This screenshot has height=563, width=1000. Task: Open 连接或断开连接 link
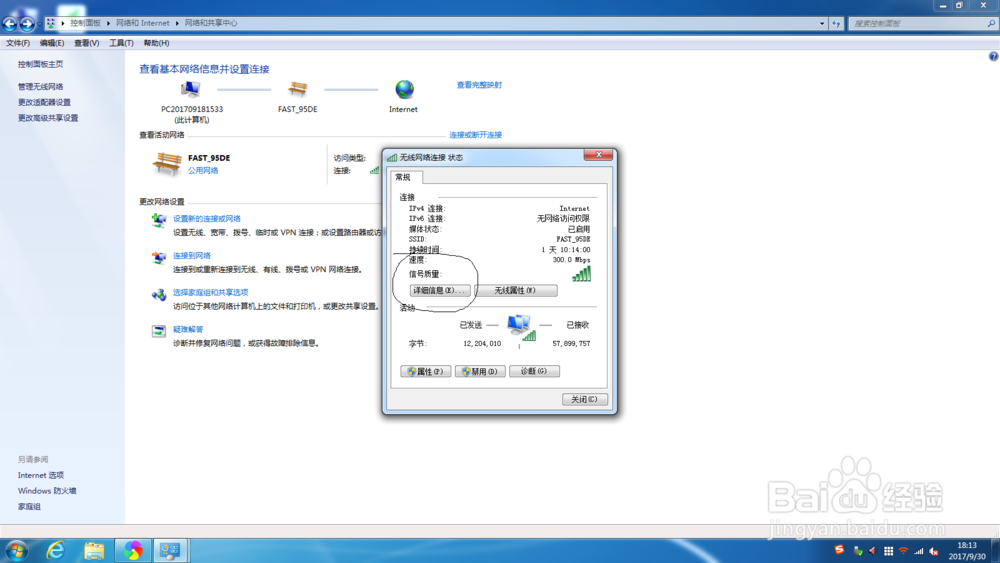[x=475, y=135]
